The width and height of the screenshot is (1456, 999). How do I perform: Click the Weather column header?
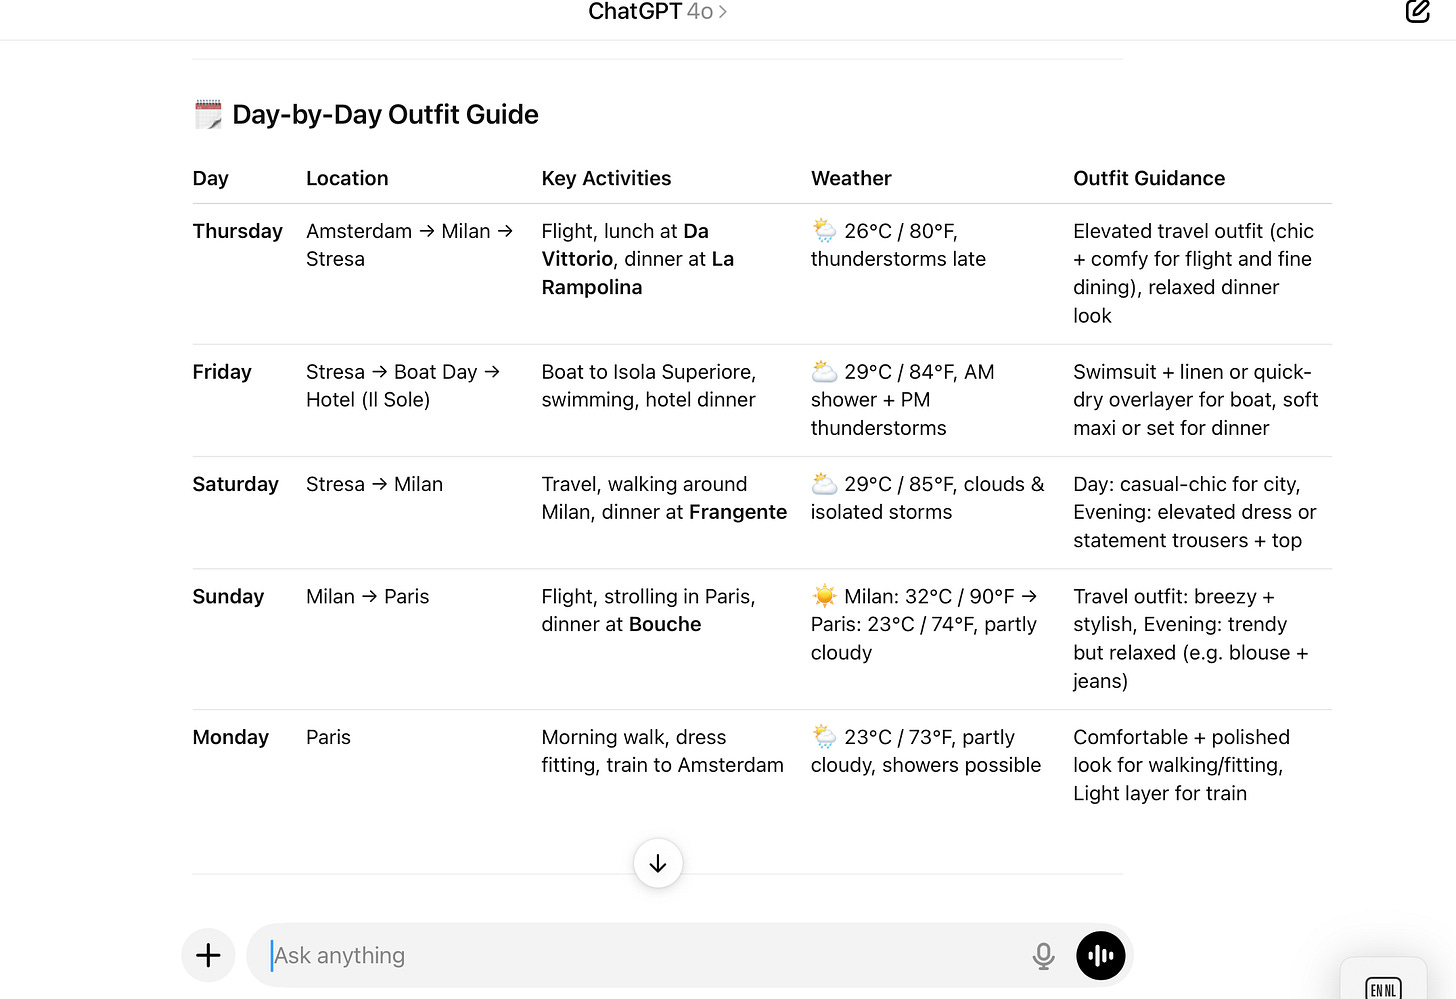tap(851, 178)
